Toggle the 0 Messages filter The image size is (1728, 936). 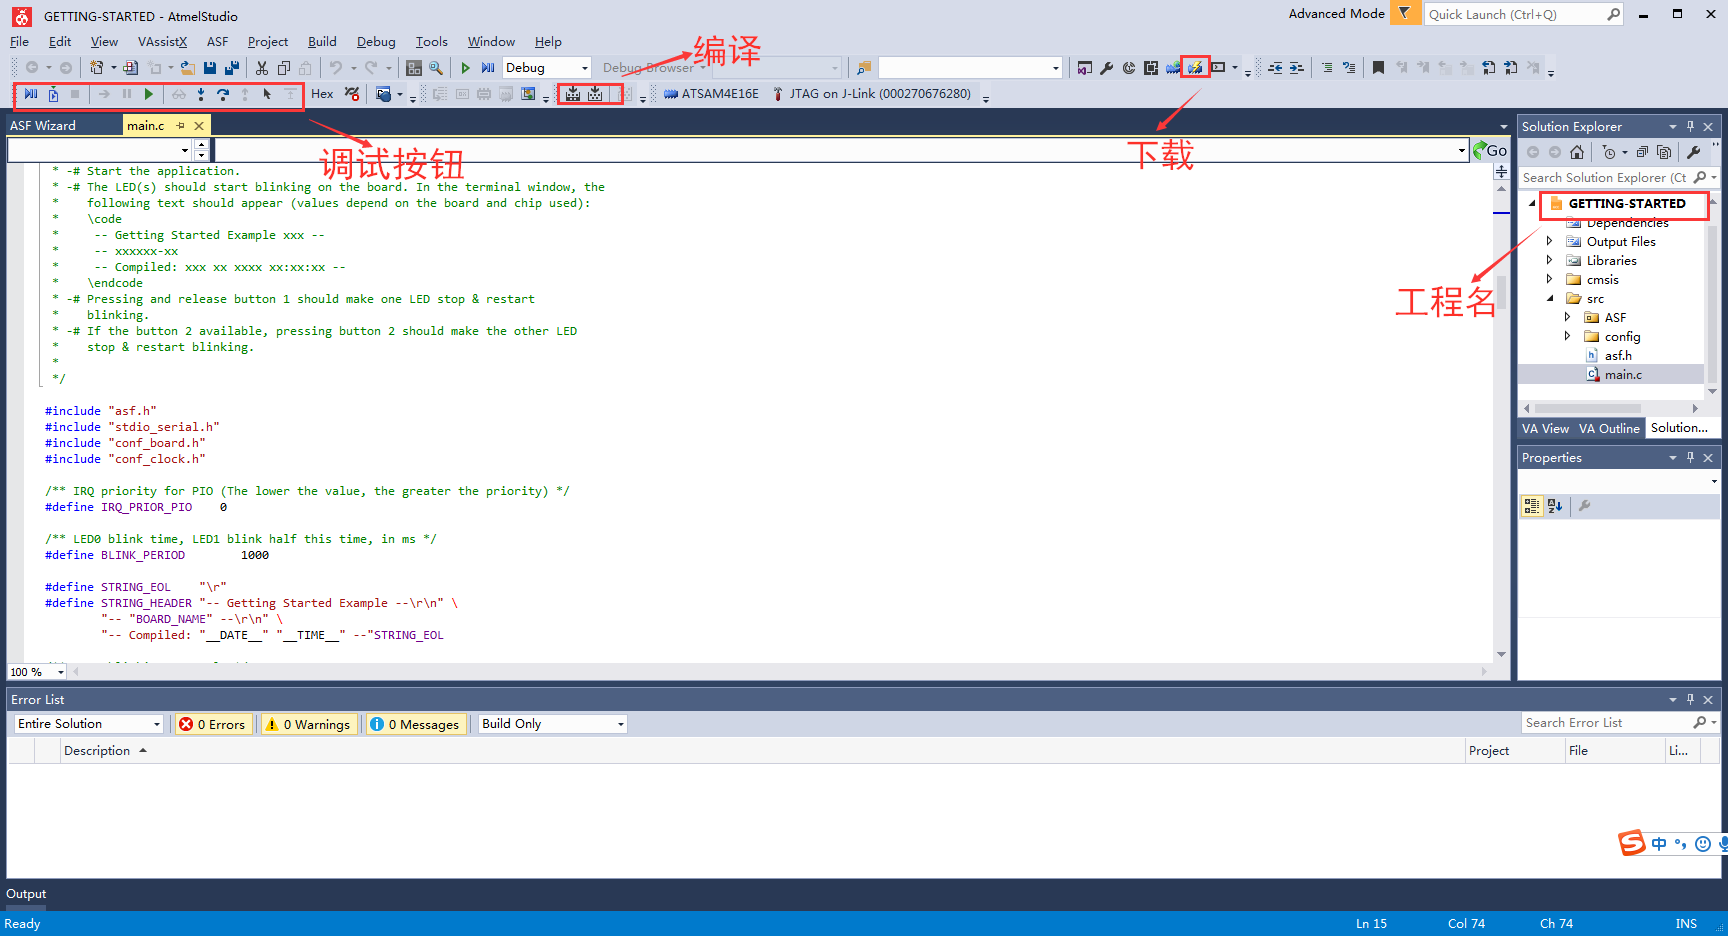tap(415, 724)
